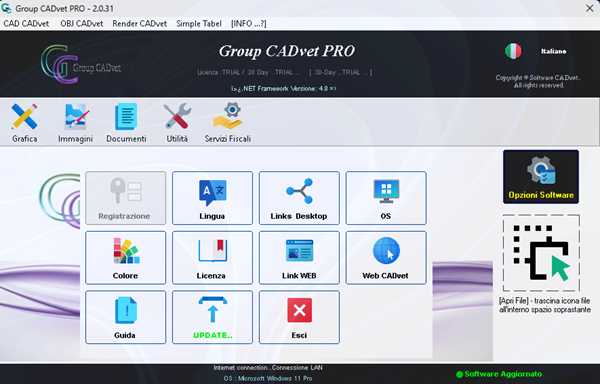Open the Utilità wrench icon
Image resolution: width=600 pixels, height=384 pixels.
coord(177,122)
